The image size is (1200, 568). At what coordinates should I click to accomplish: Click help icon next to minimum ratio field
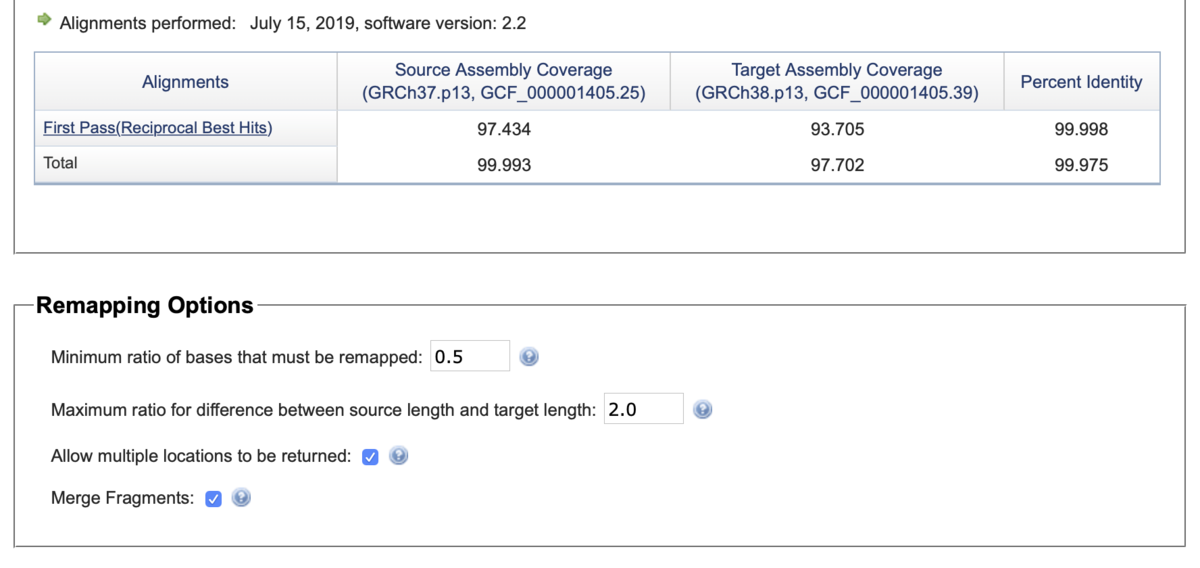[530, 357]
